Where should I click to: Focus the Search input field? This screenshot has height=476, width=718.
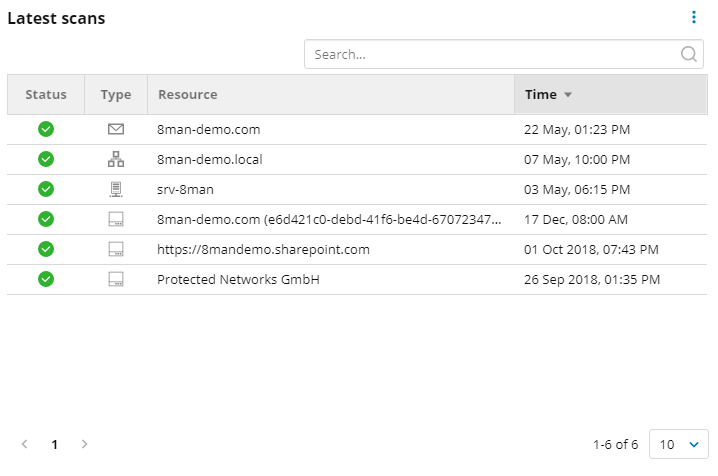tap(490, 55)
